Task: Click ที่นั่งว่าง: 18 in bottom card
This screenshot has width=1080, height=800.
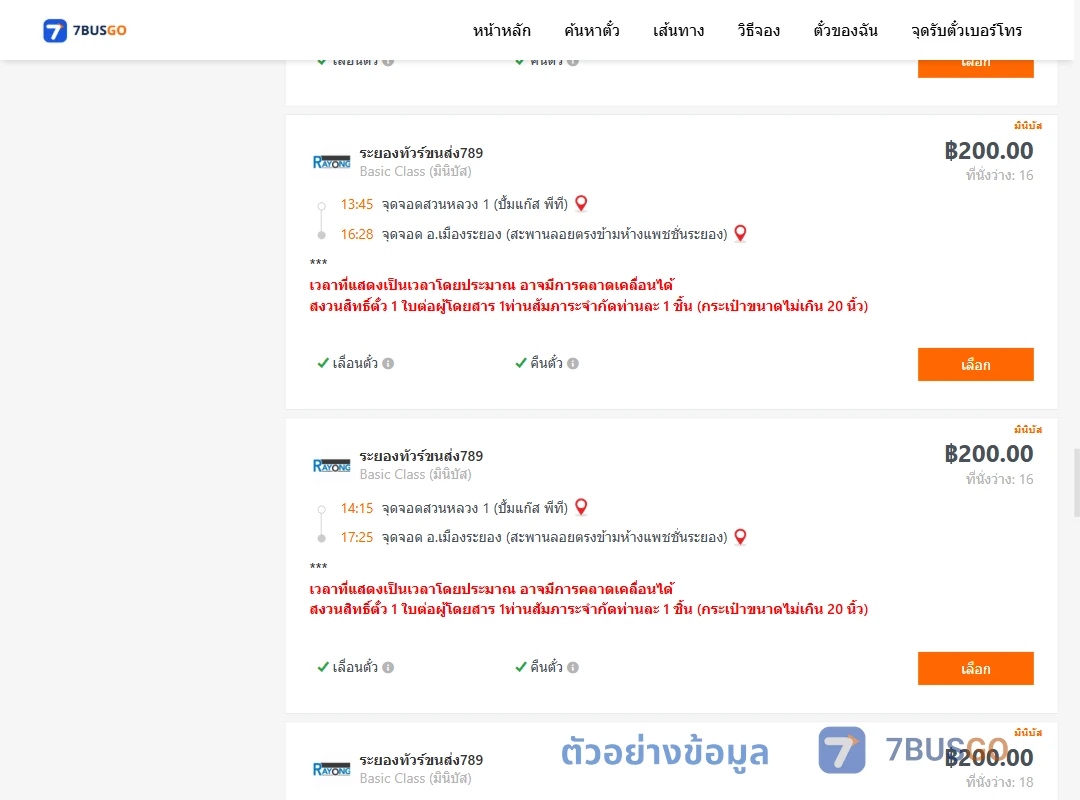Action: coord(999,782)
